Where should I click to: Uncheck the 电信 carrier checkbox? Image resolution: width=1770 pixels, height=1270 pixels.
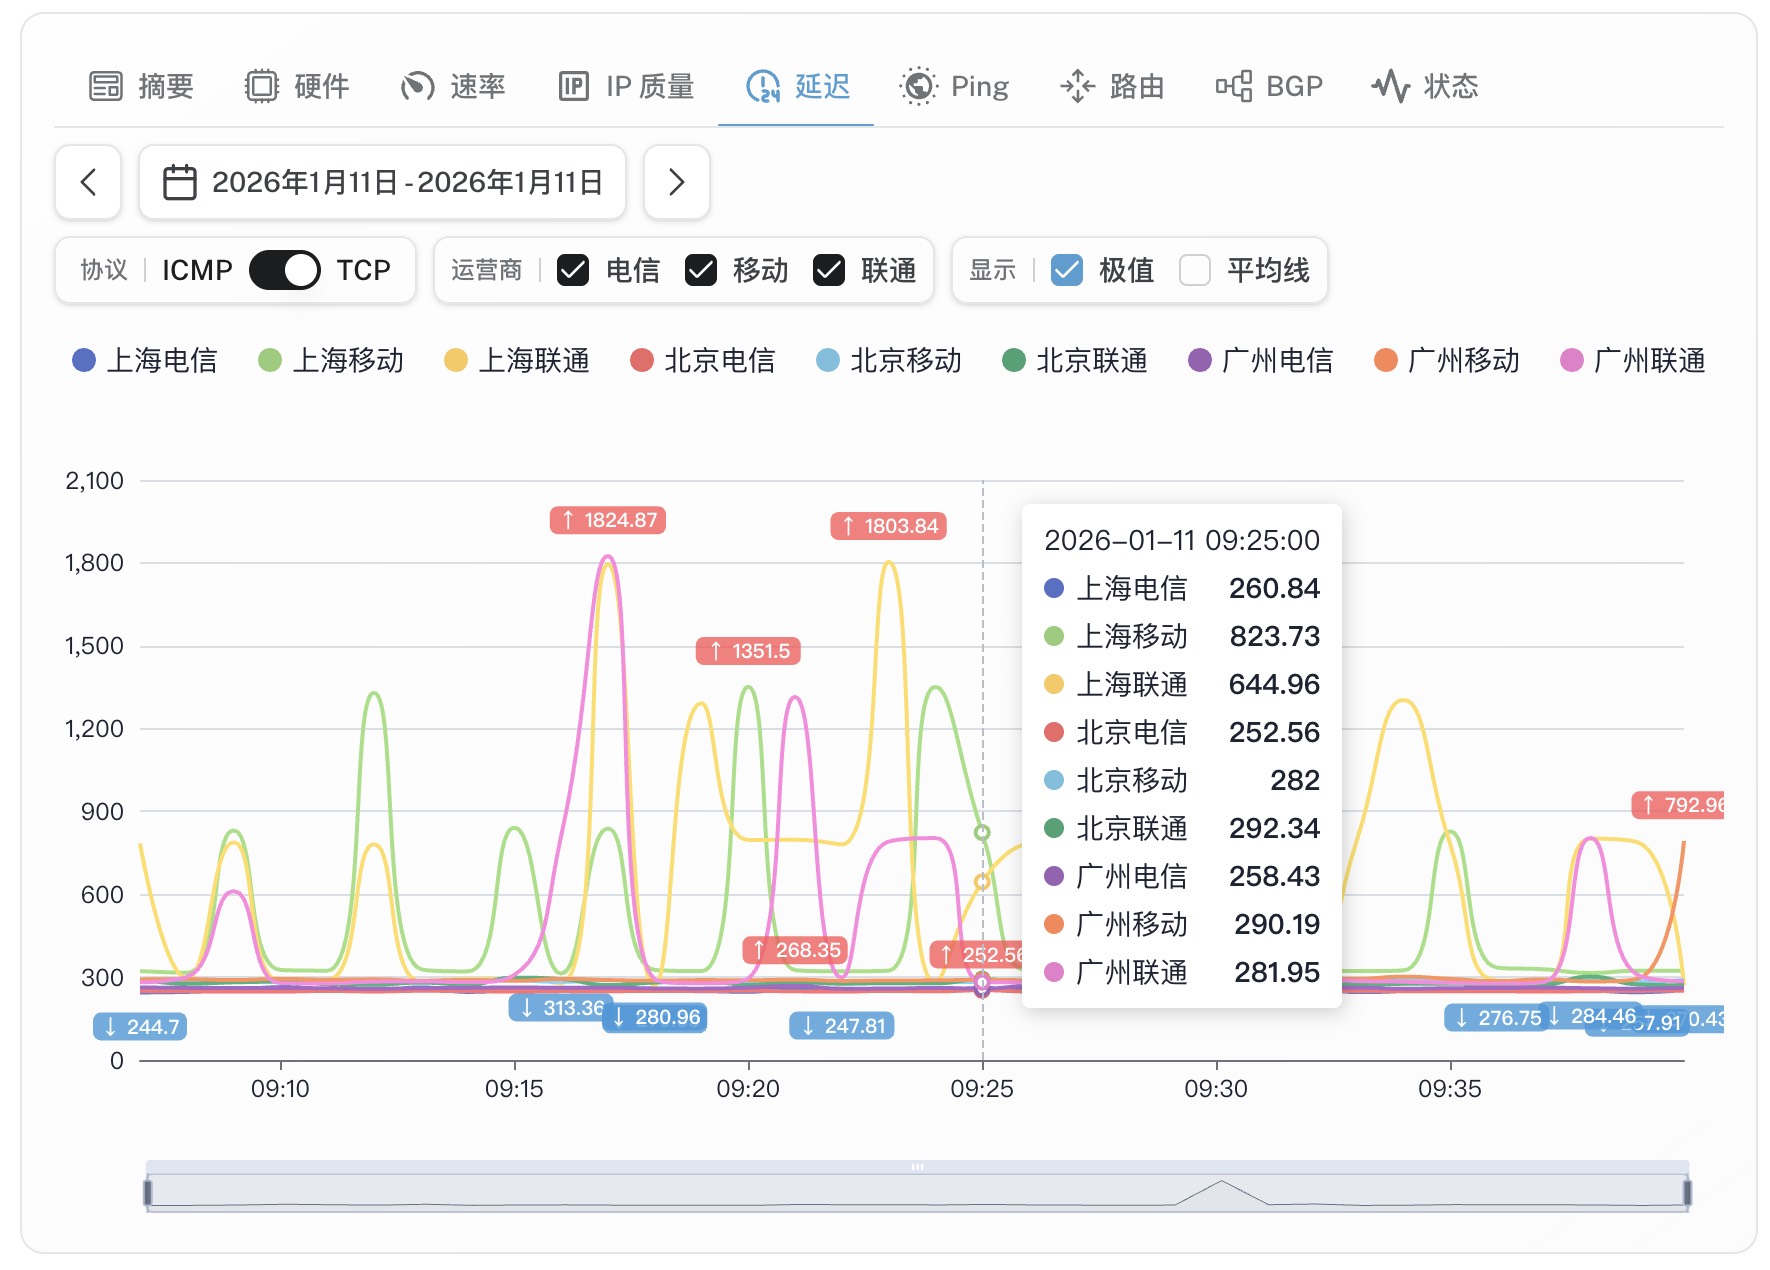[x=573, y=270]
